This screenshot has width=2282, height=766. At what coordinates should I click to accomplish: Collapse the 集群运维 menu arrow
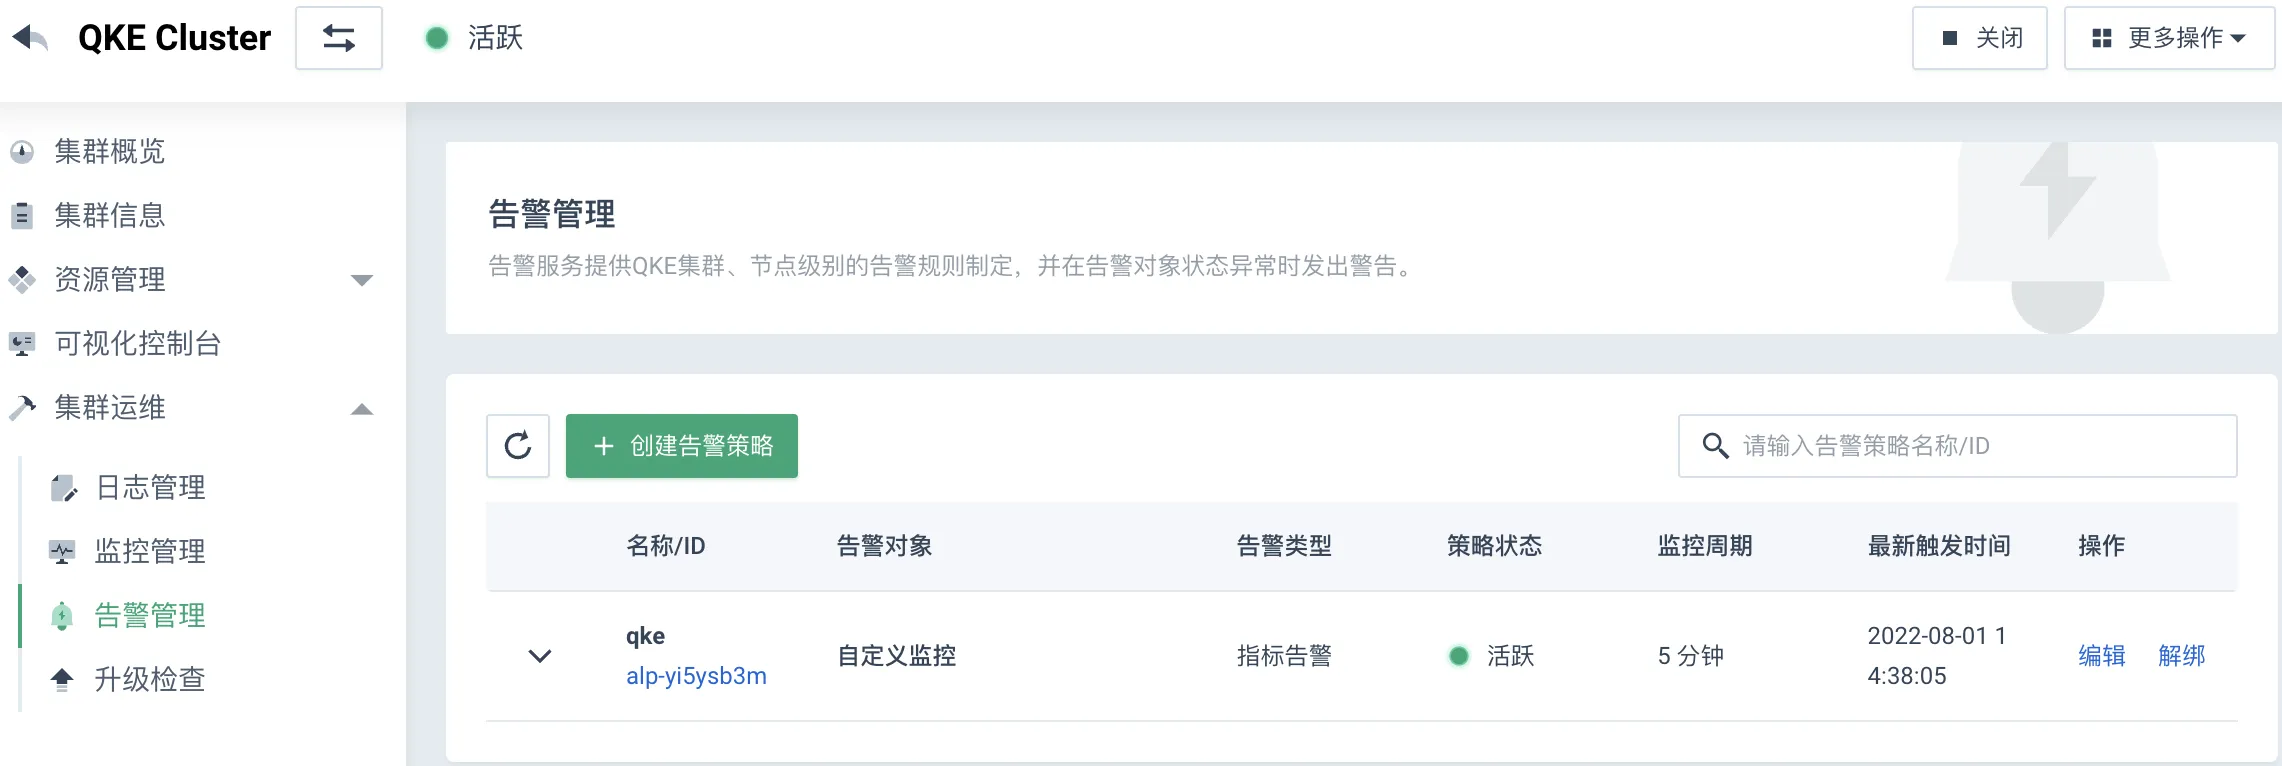coord(362,409)
